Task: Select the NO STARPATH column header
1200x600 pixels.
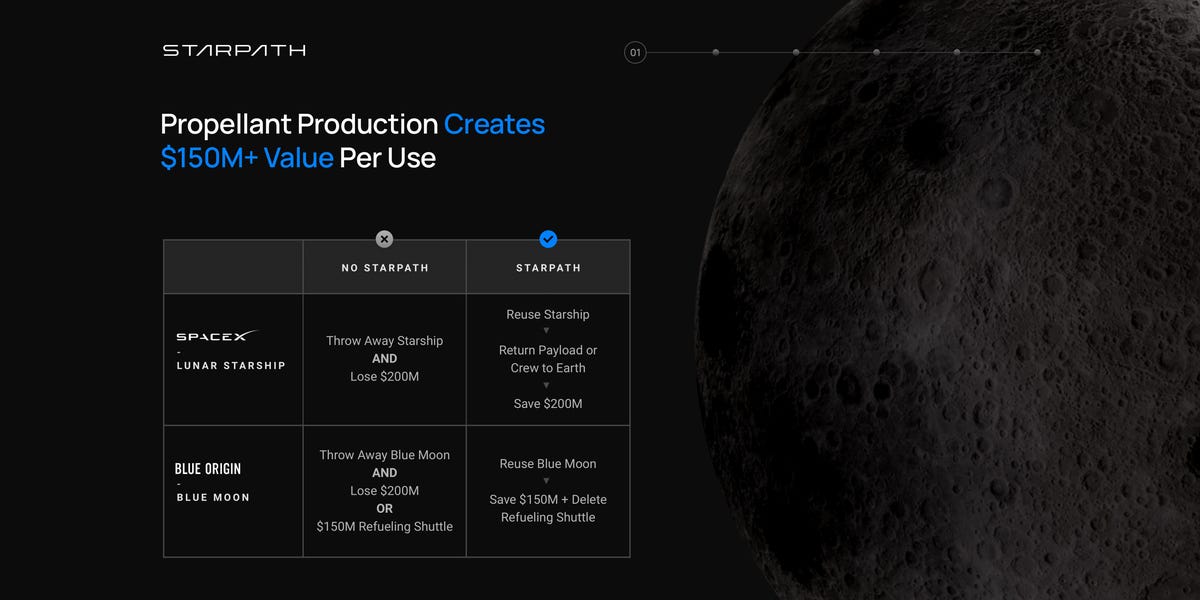Action: click(x=384, y=268)
